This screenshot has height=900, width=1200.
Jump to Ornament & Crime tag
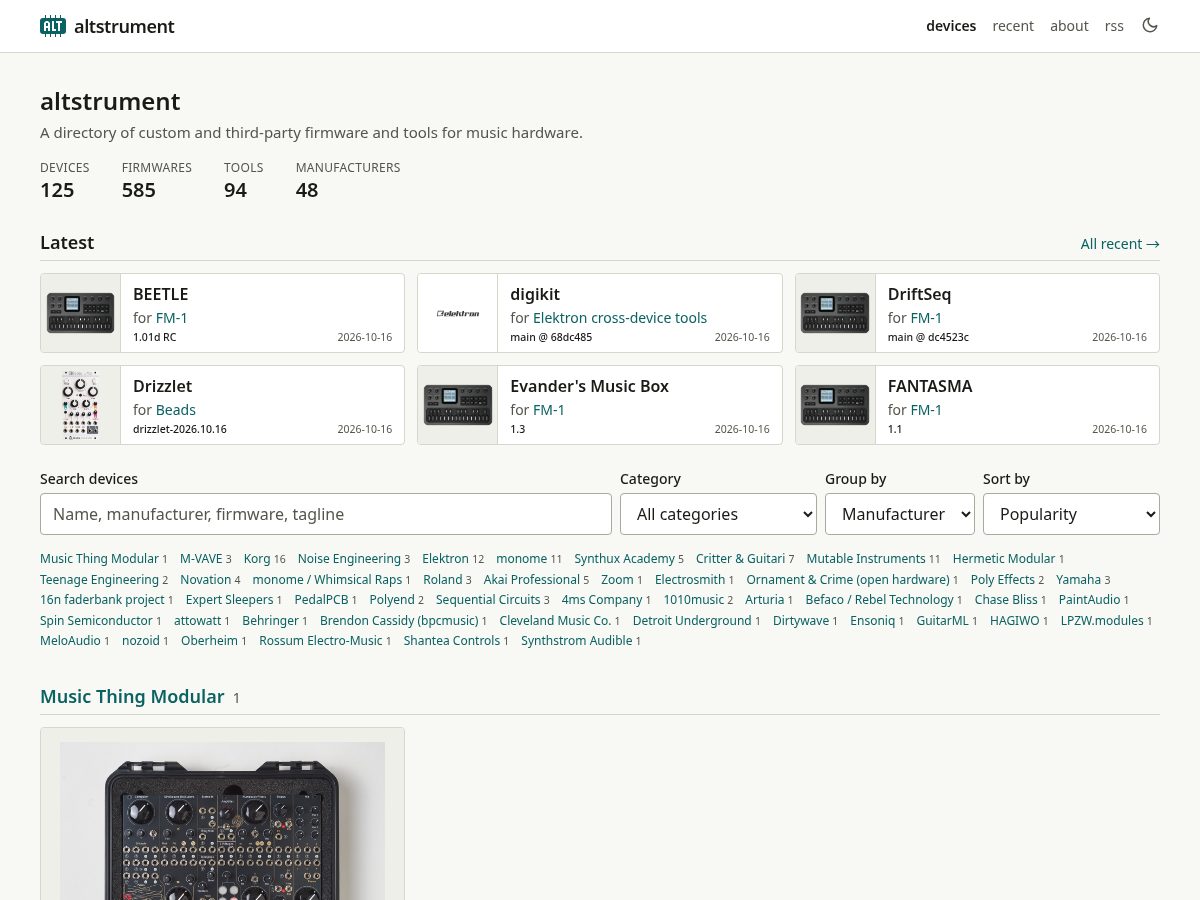click(848, 580)
